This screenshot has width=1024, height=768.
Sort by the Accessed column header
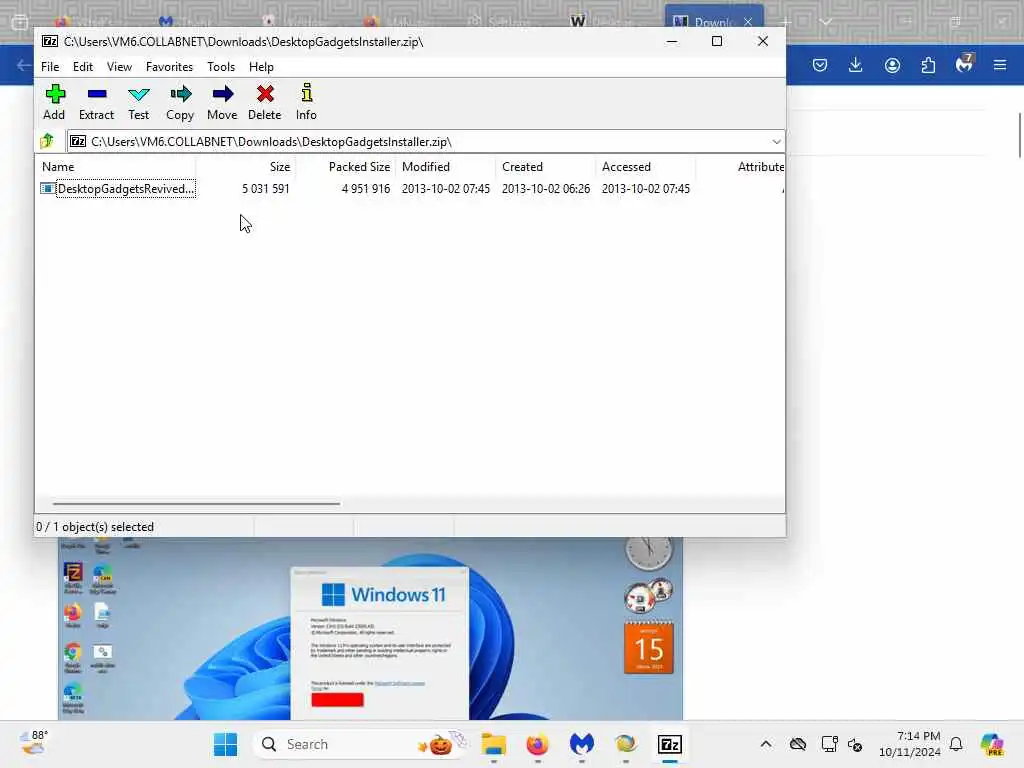645,167
